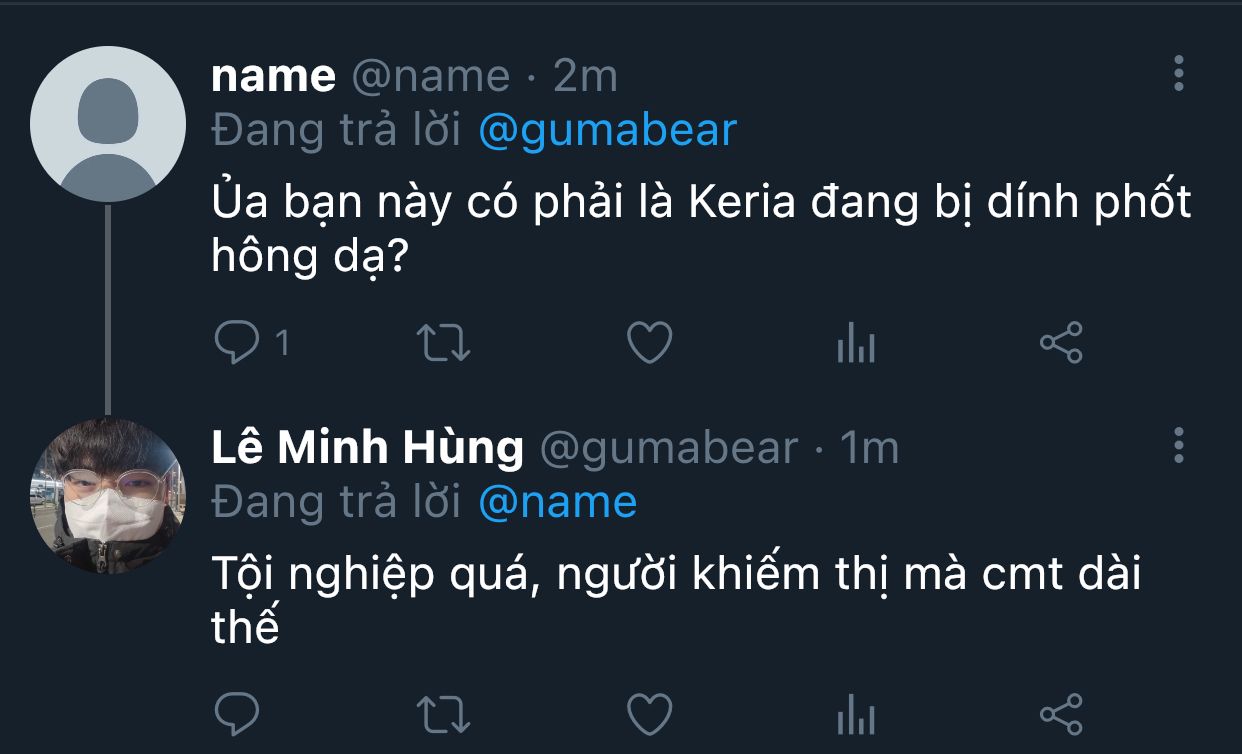Viewport: 1242px width, 754px height.
Task: Reply to the first tweet by name
Action: [238, 343]
